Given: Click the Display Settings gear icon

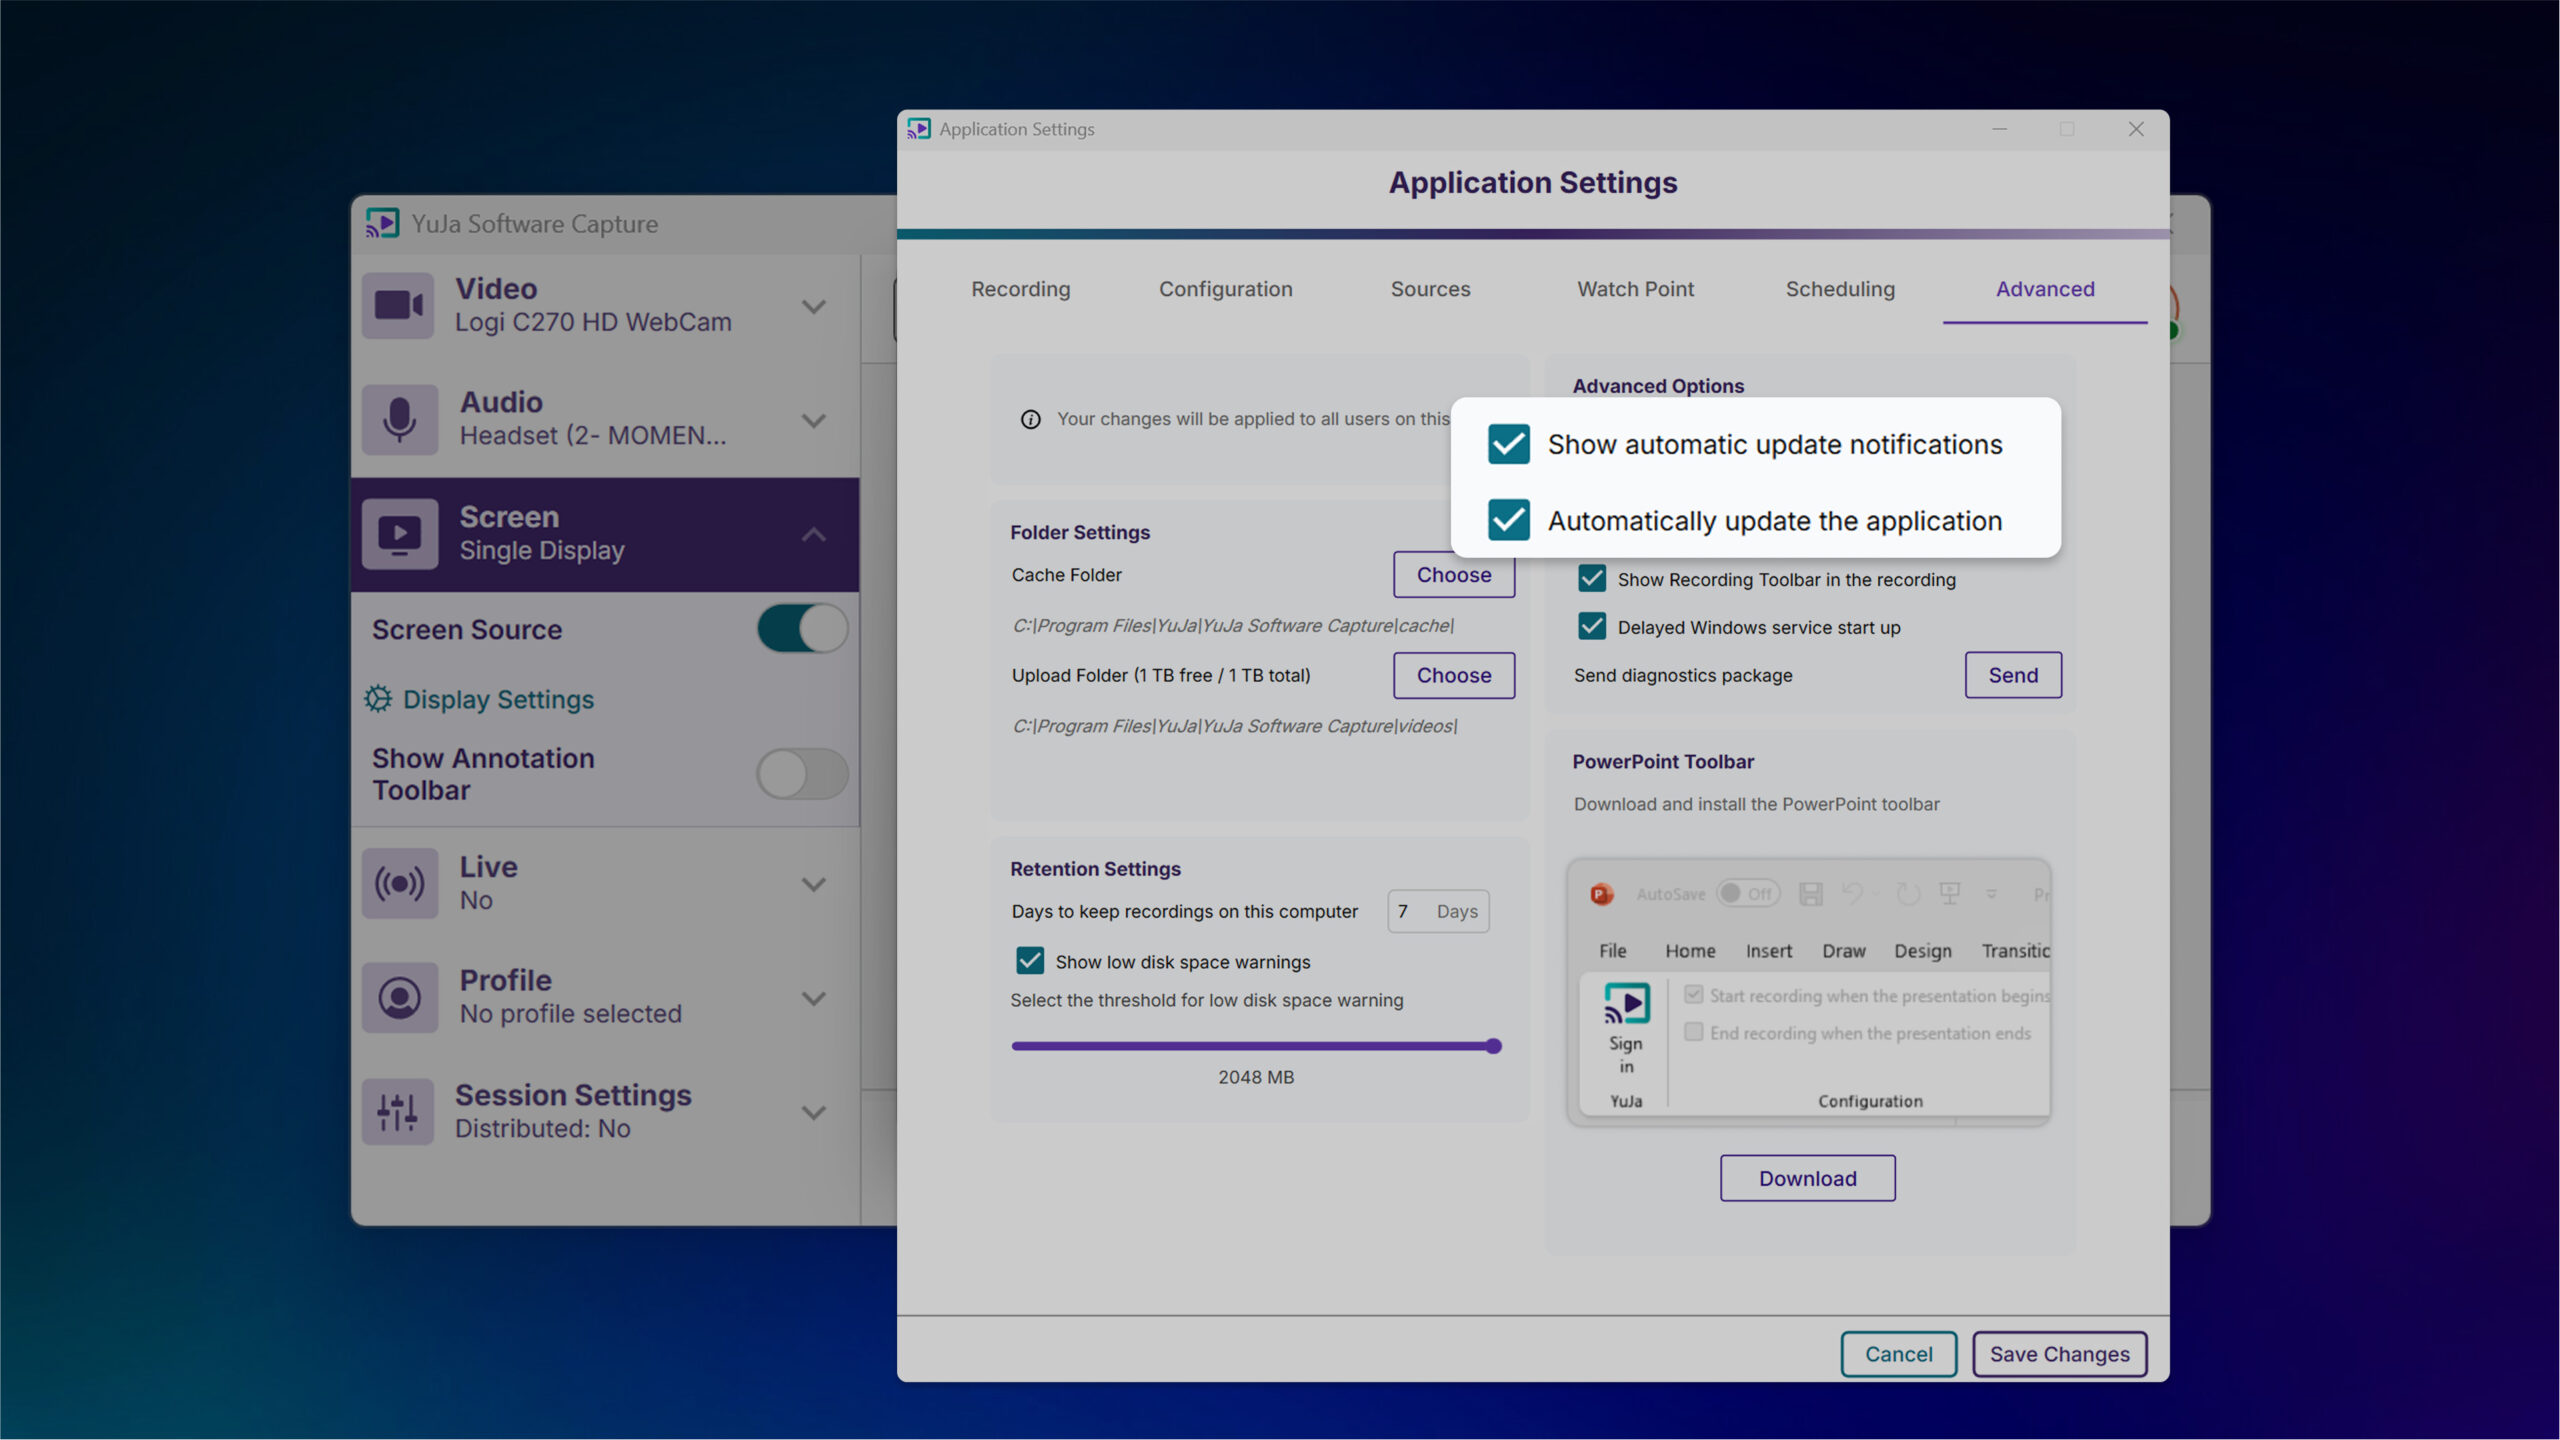Looking at the screenshot, I should (378, 699).
